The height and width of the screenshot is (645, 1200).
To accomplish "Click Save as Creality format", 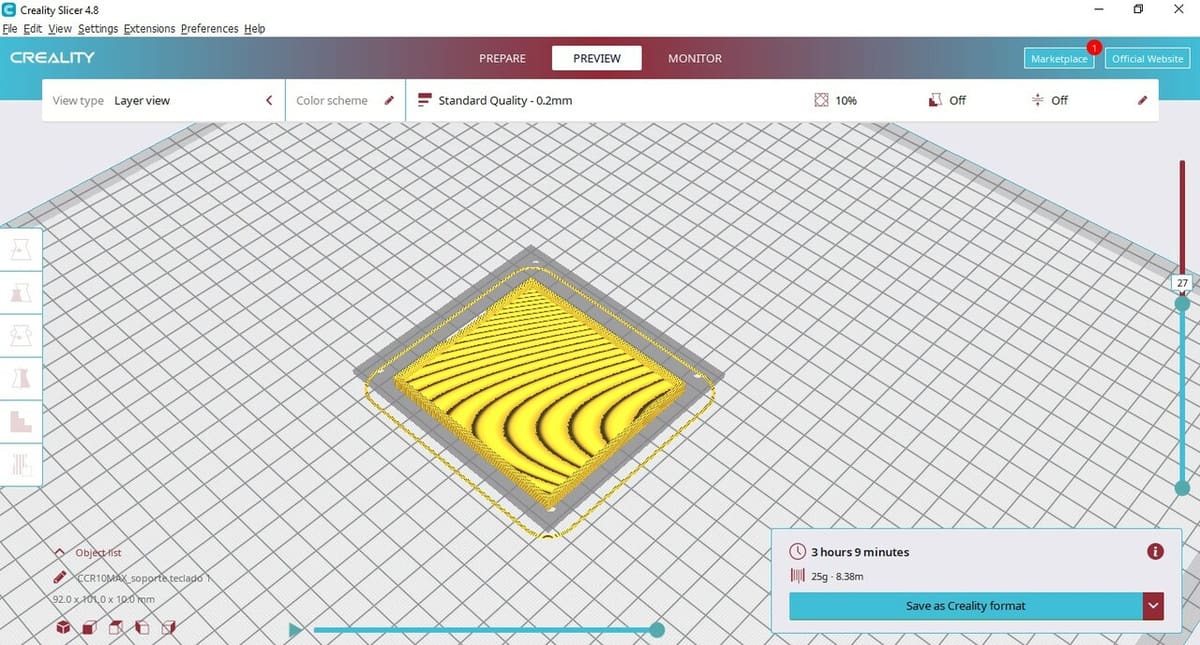I will [965, 606].
